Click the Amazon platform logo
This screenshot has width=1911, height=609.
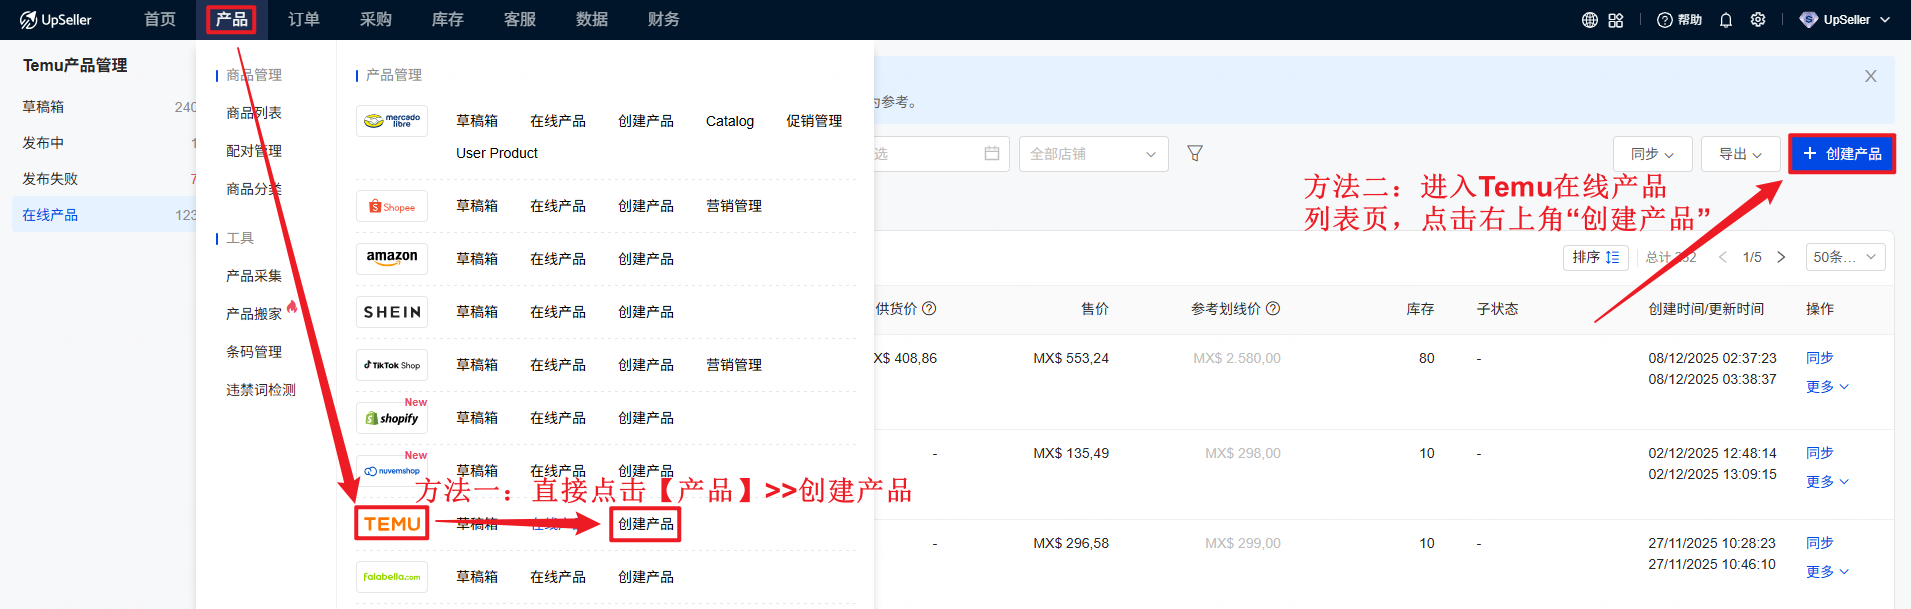392,258
